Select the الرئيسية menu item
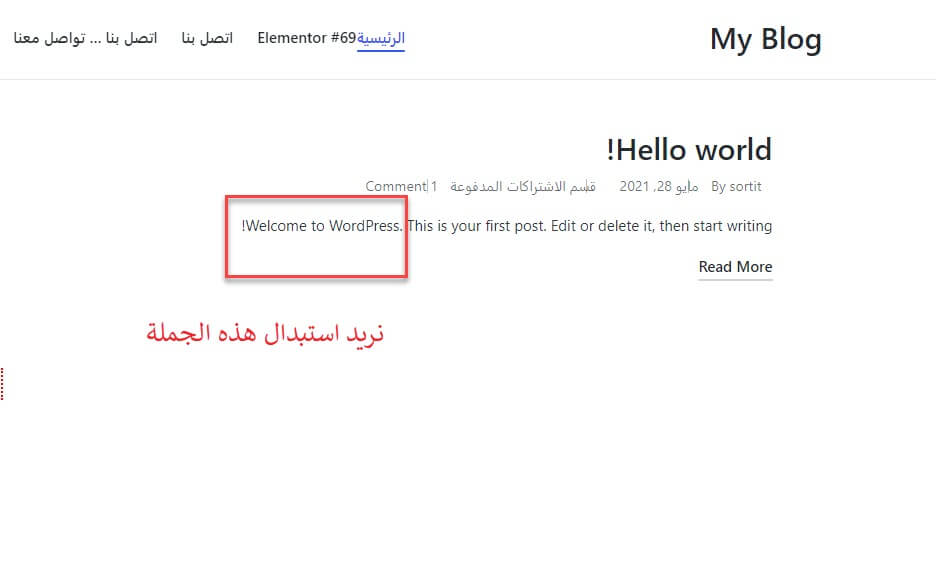936x572 pixels. 381,38
